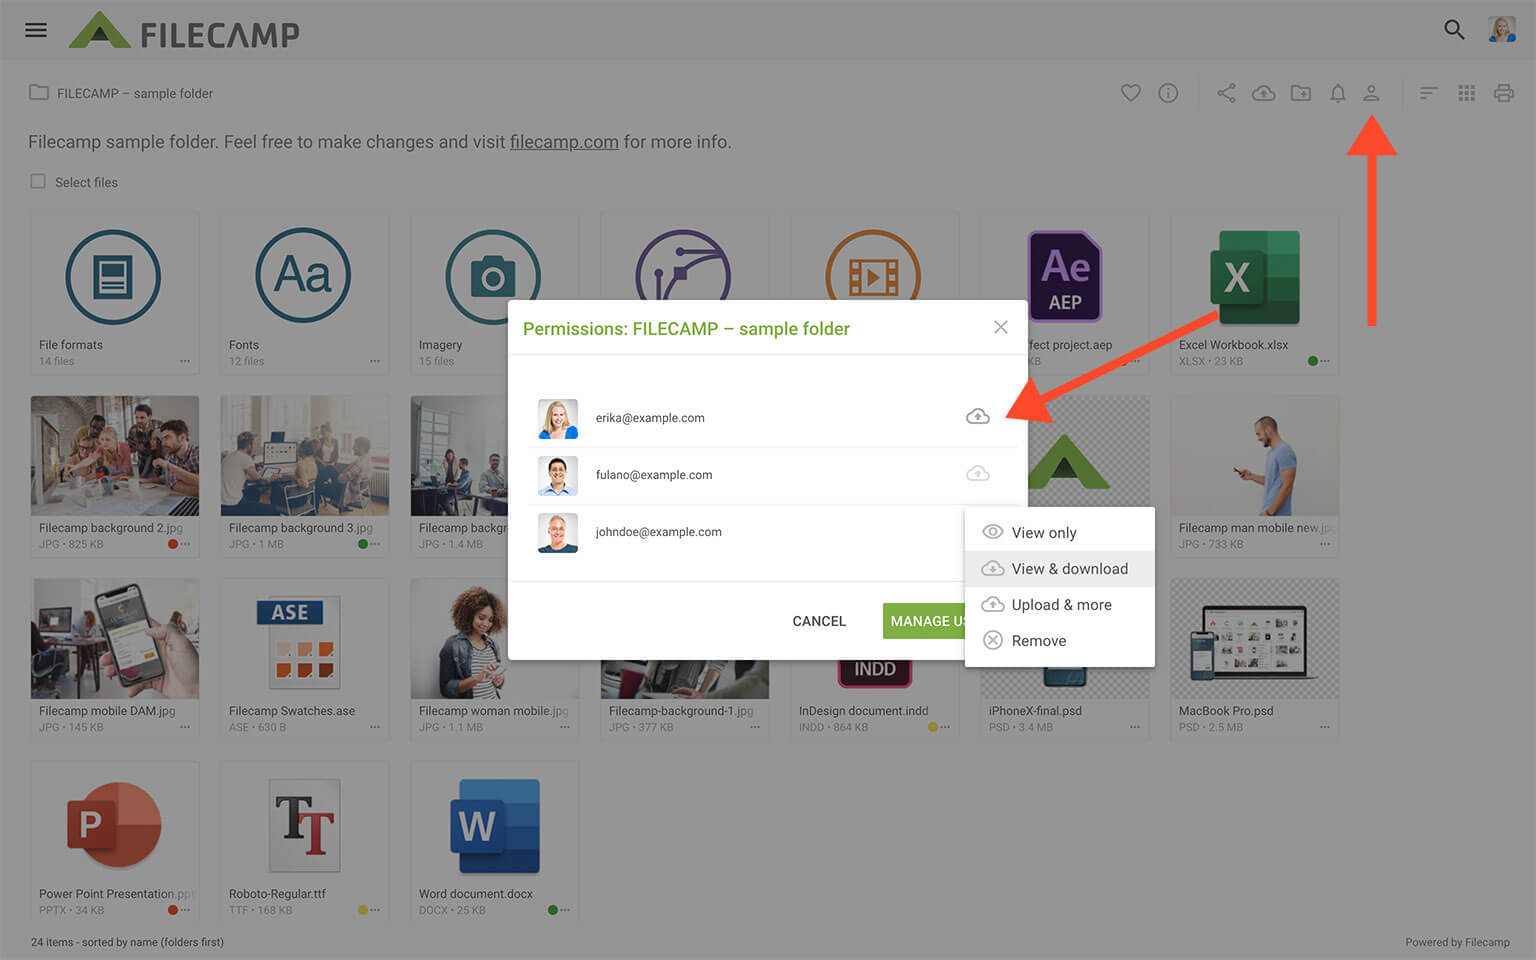Click the search magnifier icon
The height and width of the screenshot is (960, 1536).
pyautogui.click(x=1454, y=30)
